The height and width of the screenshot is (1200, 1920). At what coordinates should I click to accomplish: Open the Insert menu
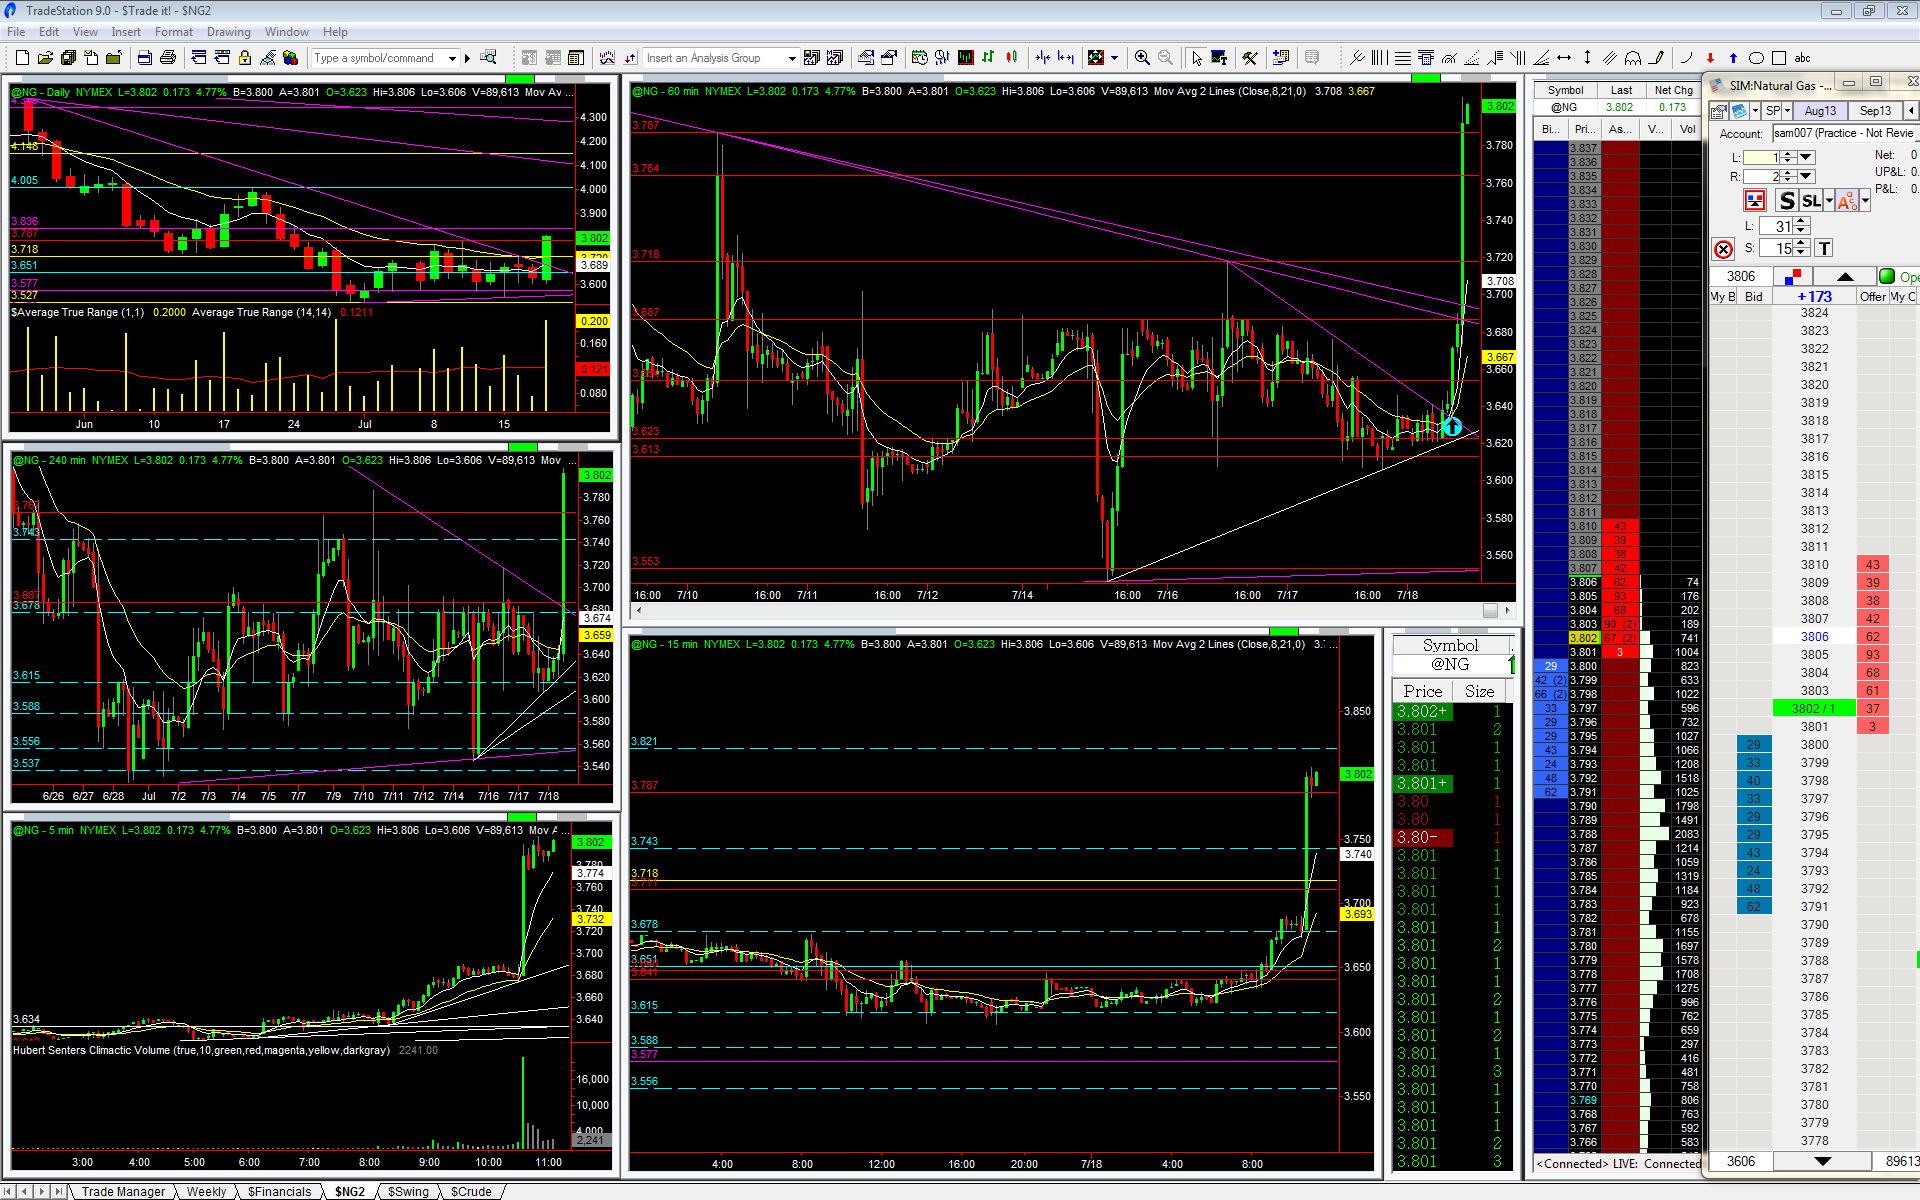[126, 32]
